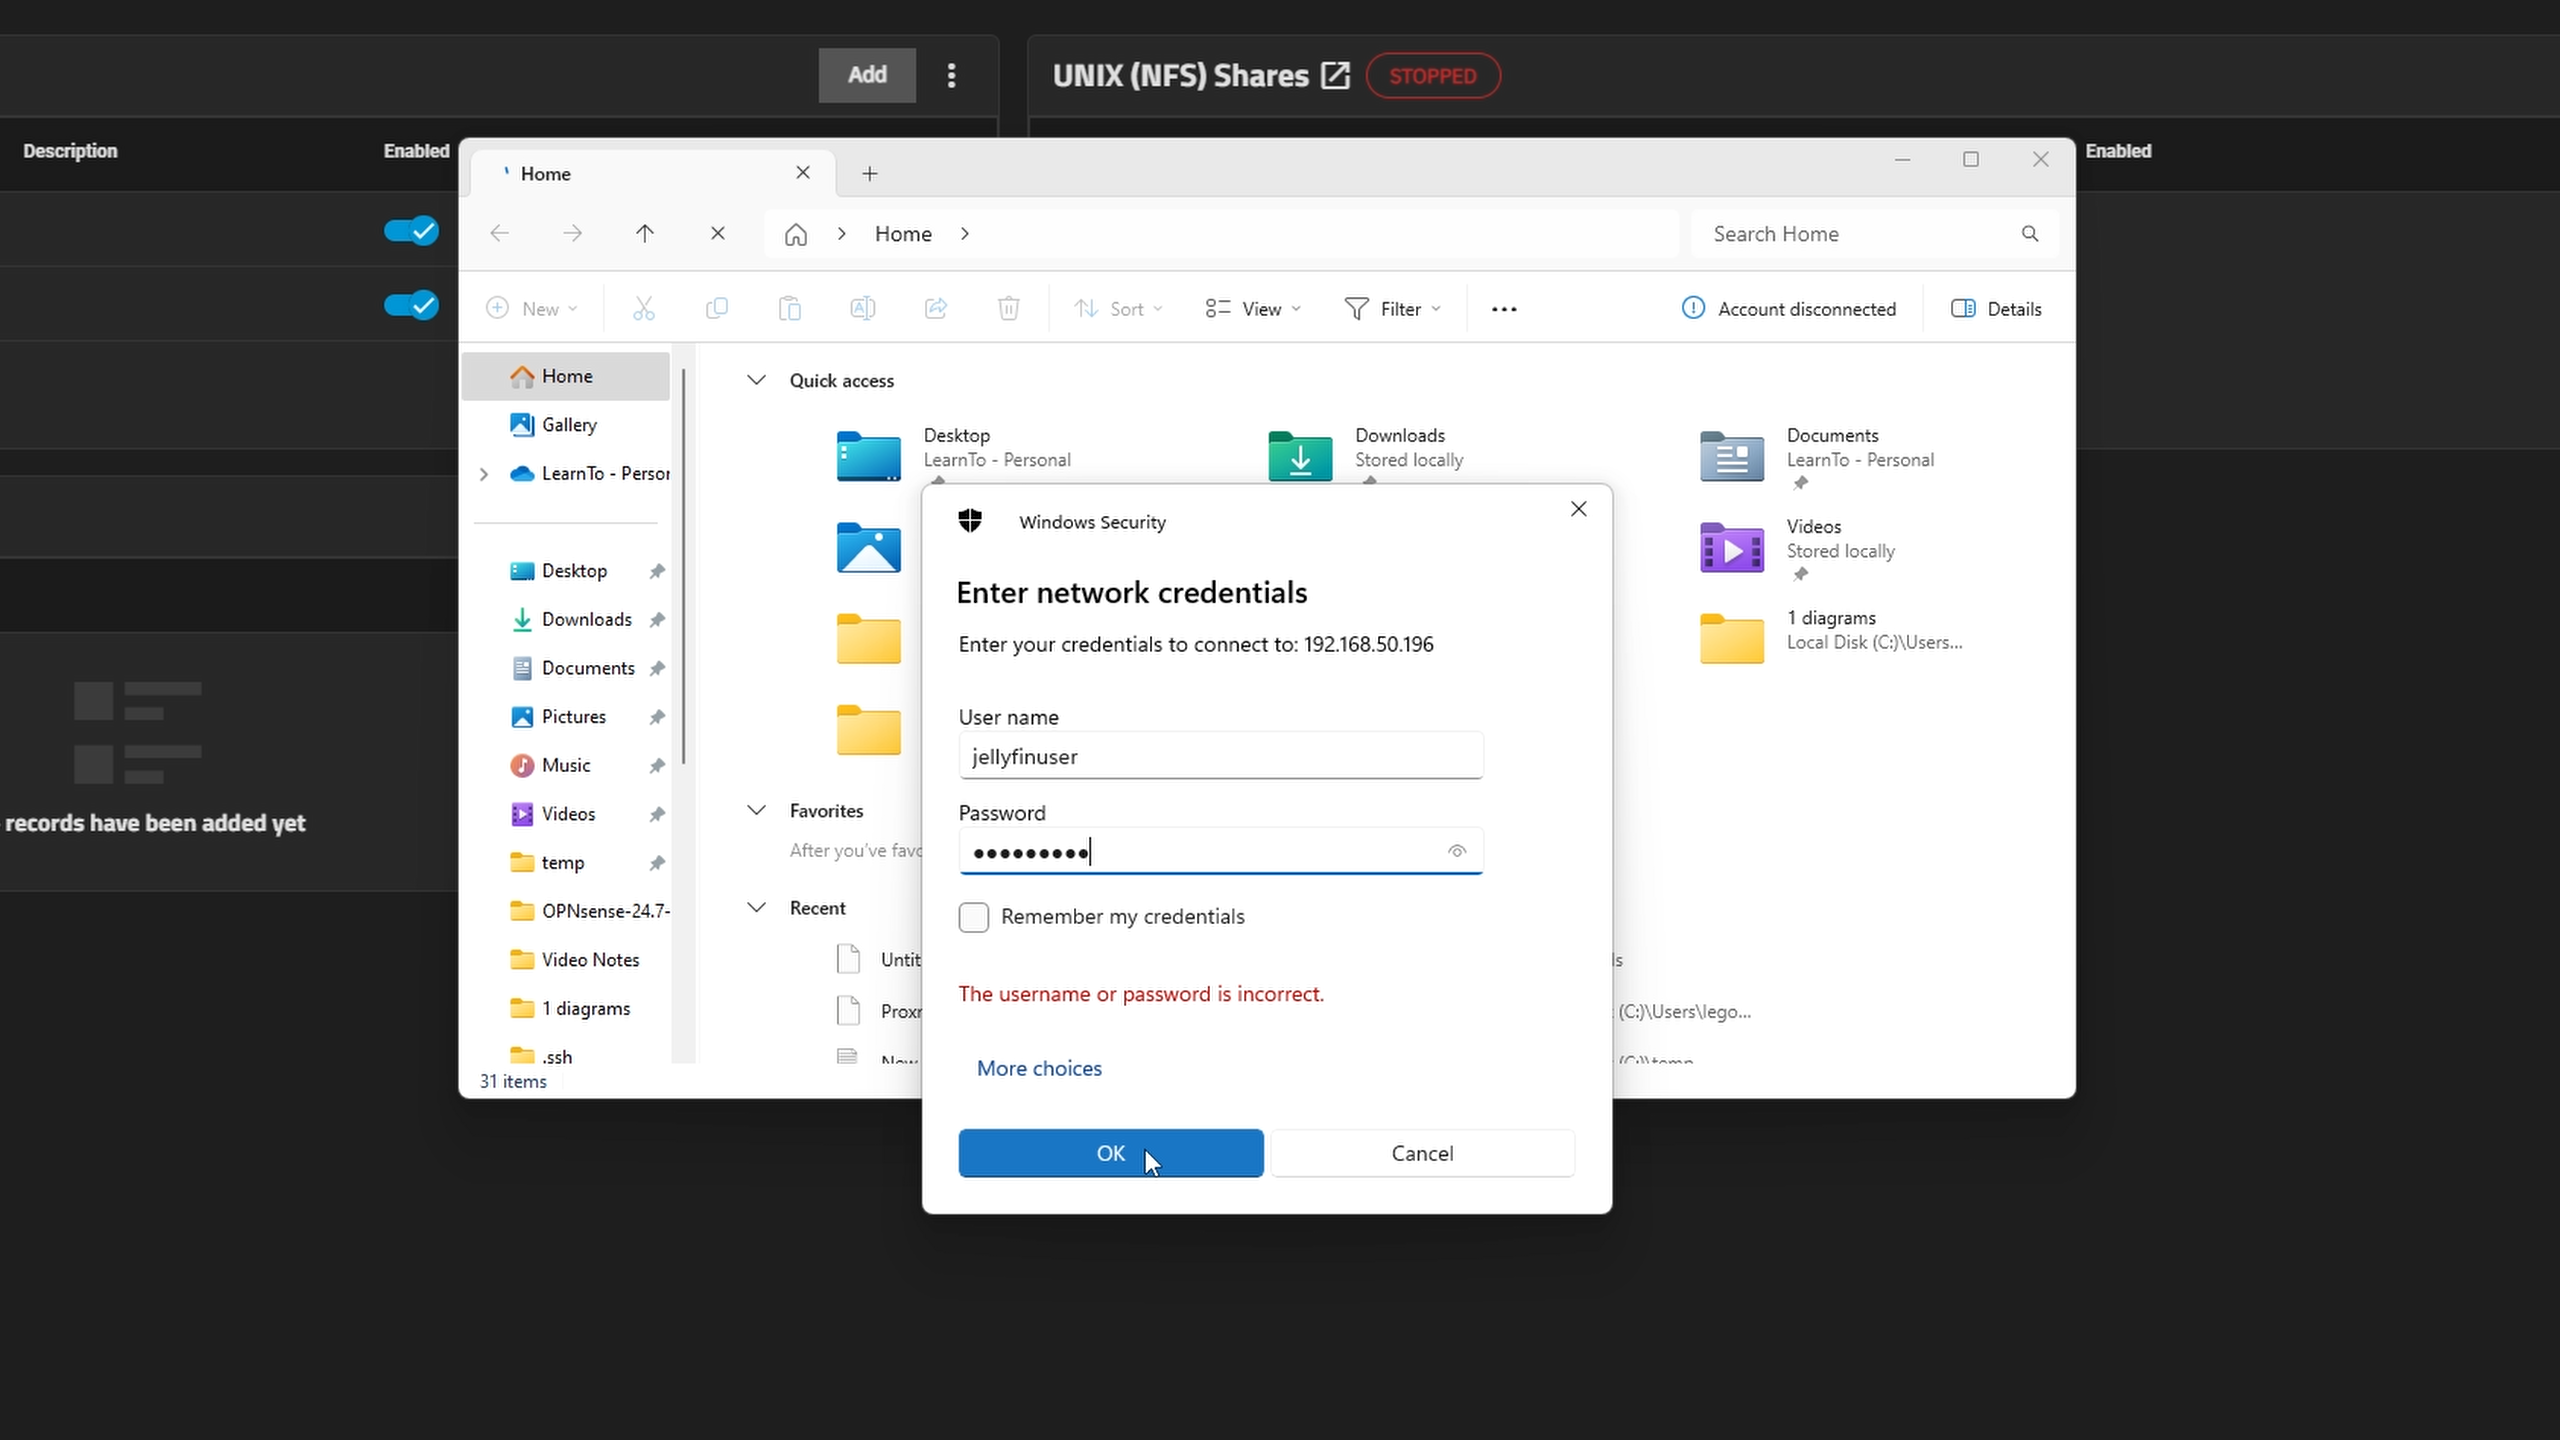The height and width of the screenshot is (1440, 2560).
Task: Collapse the Favorites section
Action: 756,811
